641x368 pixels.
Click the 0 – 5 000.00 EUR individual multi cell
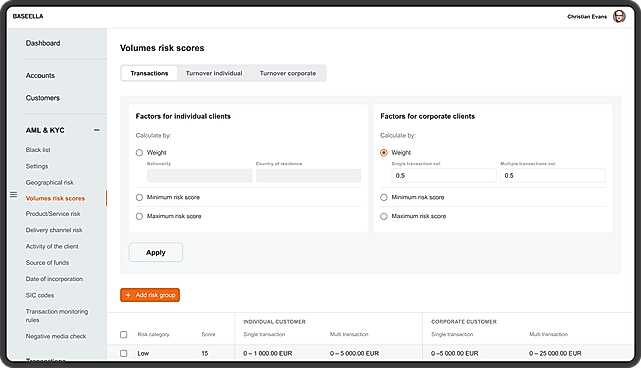click(x=354, y=353)
